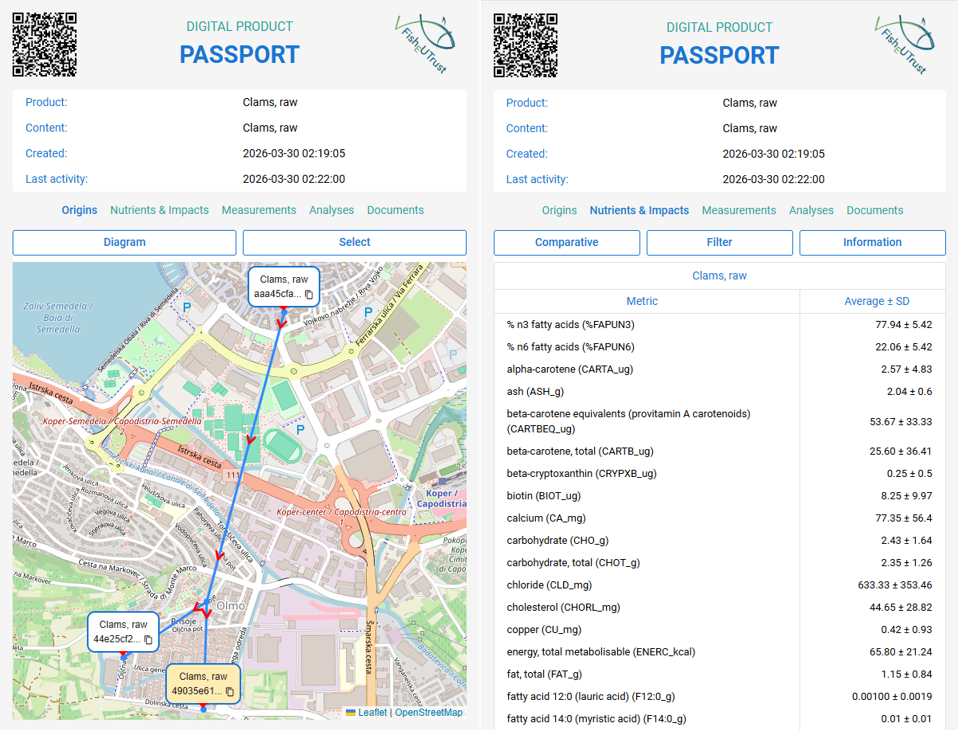The height and width of the screenshot is (730, 959).
Task: Click value '65.80 ± 21.24'
Action: [901, 652]
